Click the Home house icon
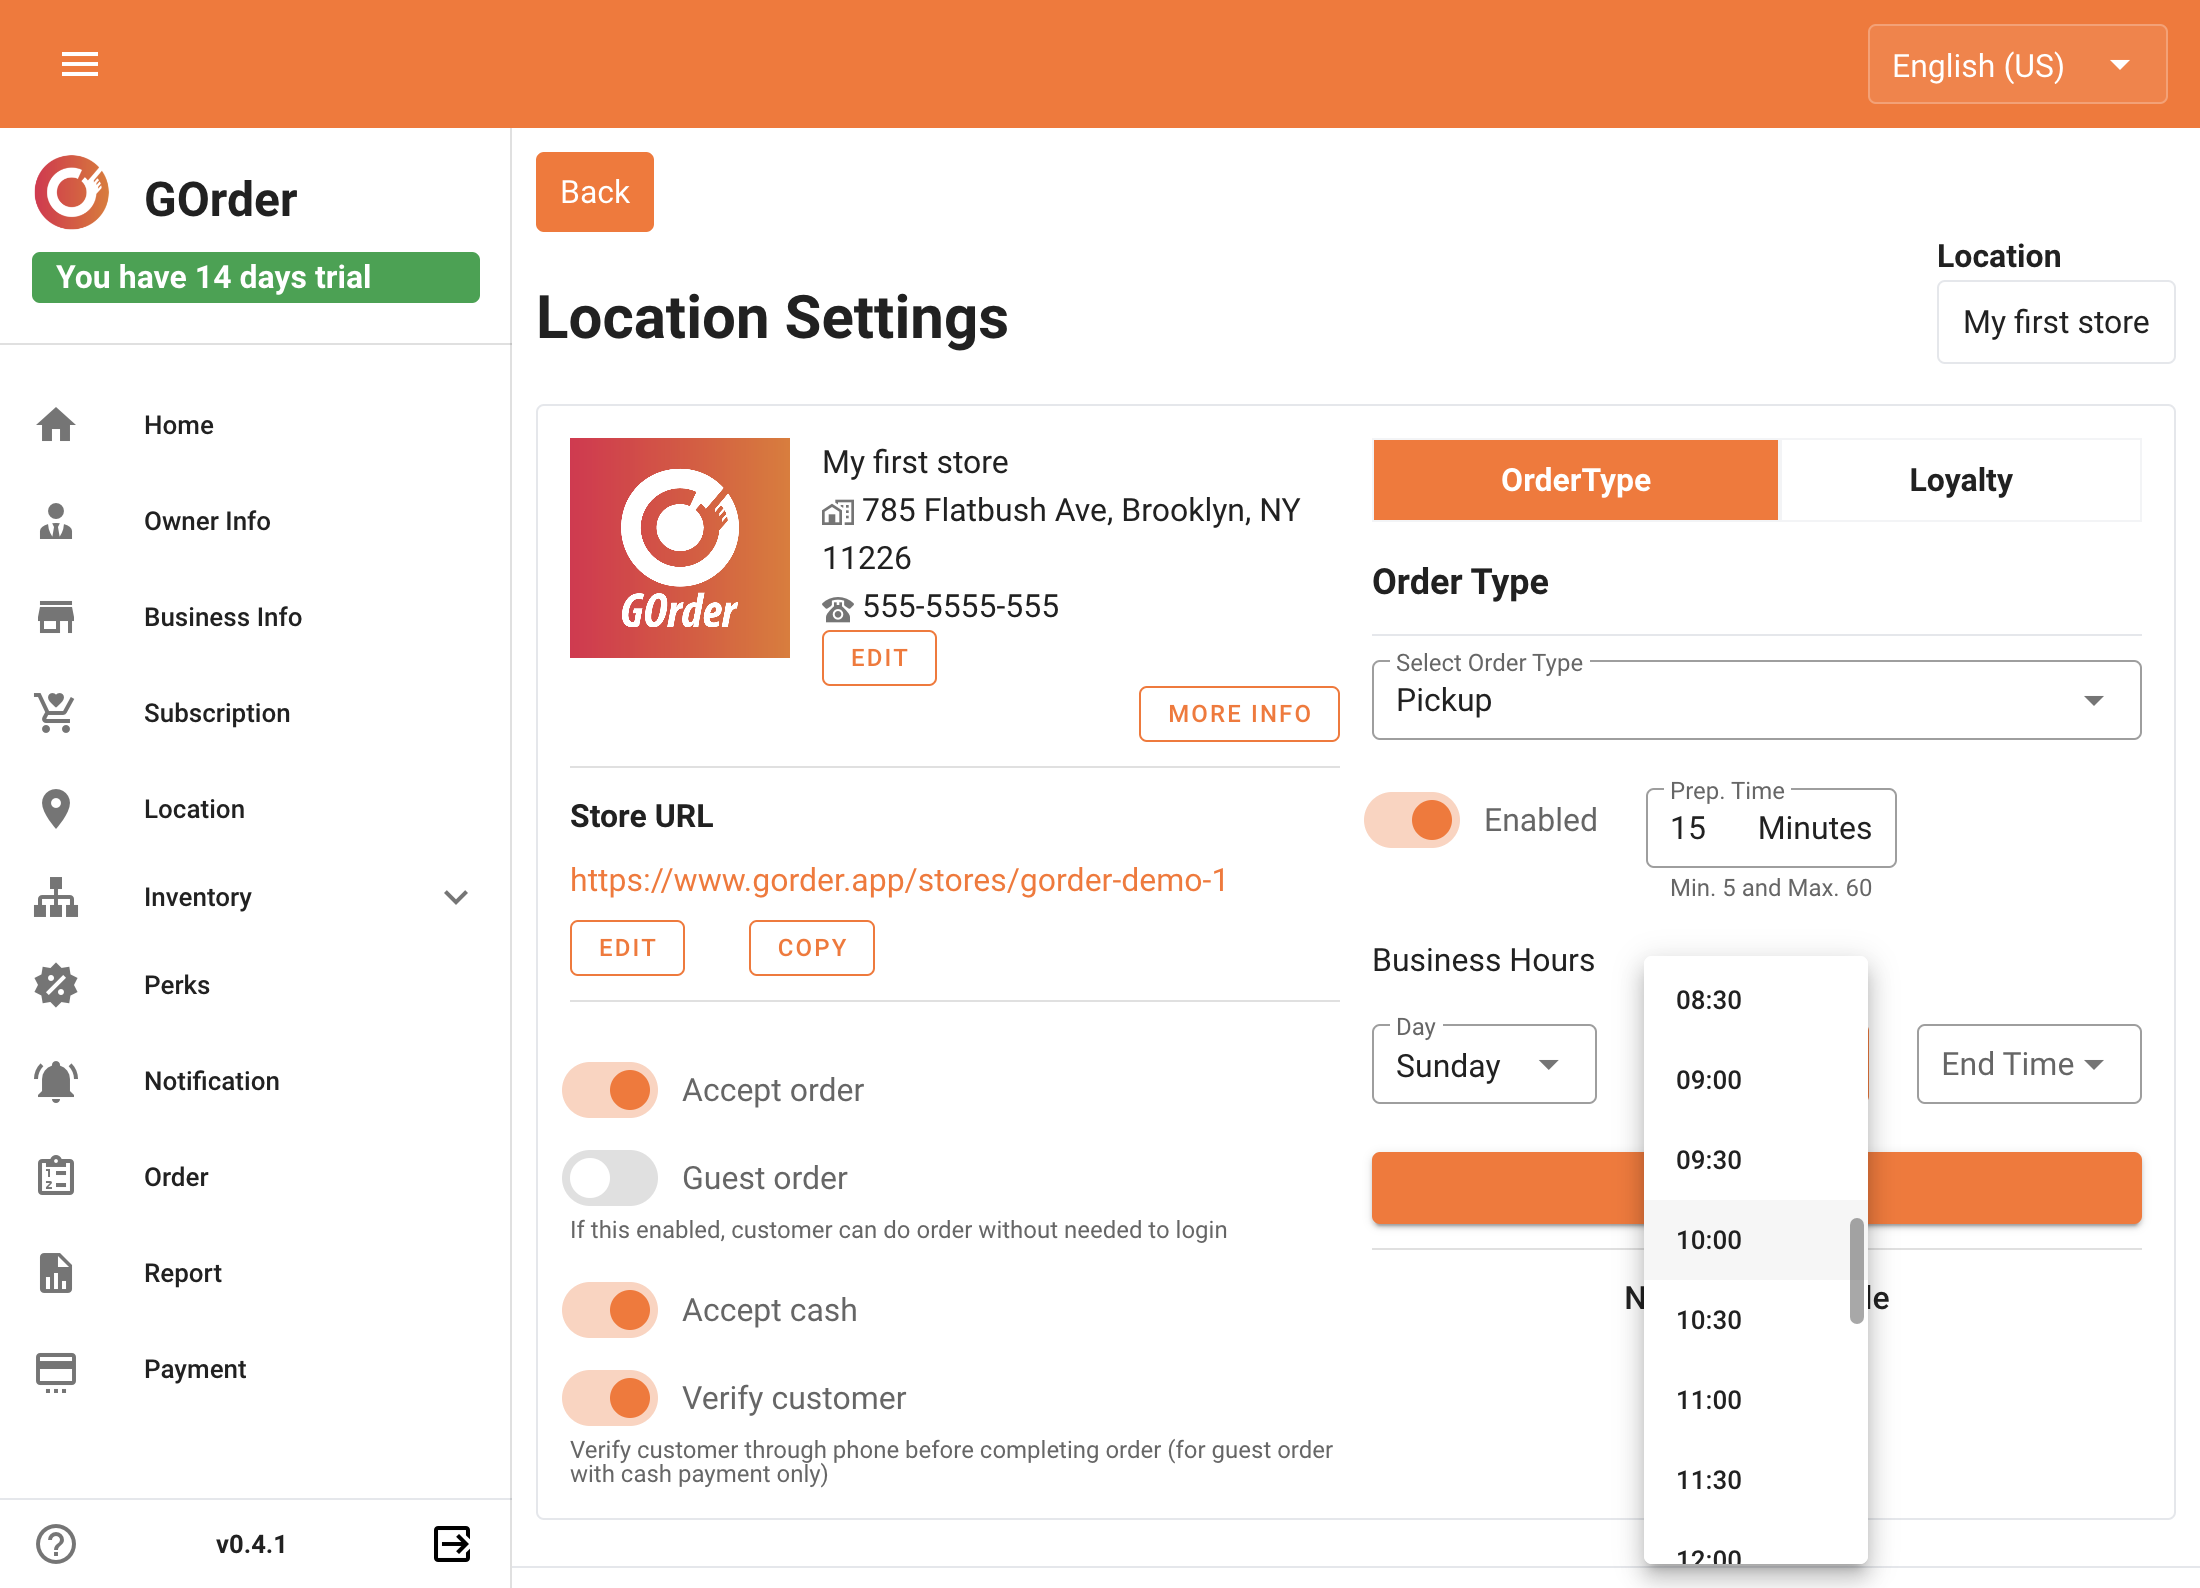Image resolution: width=2200 pixels, height=1588 pixels. tap(56, 425)
